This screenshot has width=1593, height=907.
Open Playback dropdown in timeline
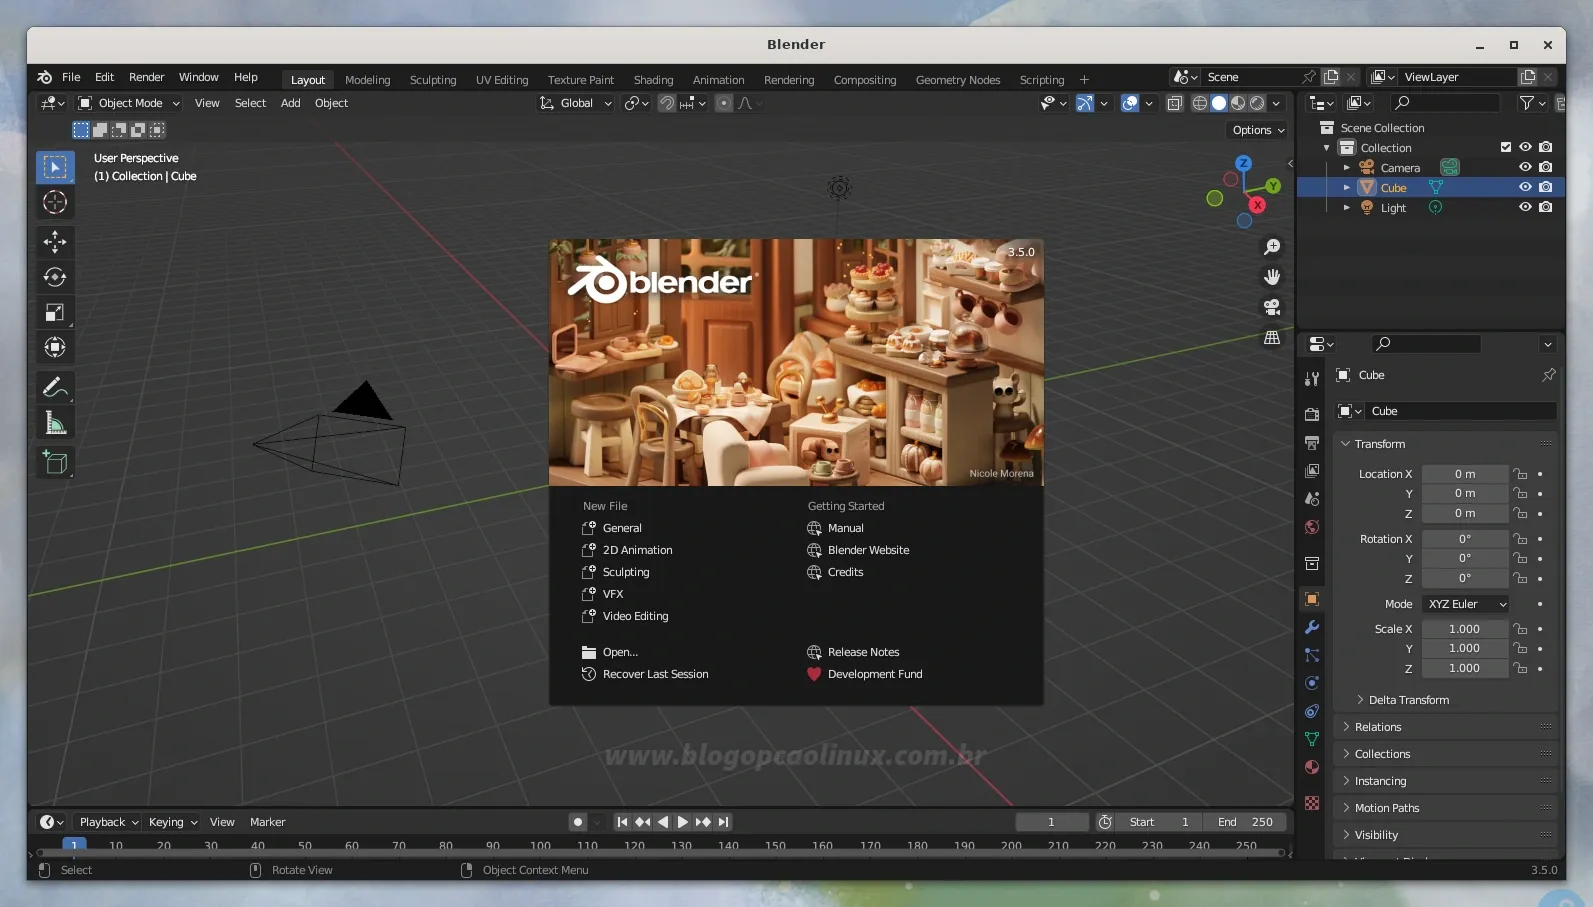pos(109,822)
